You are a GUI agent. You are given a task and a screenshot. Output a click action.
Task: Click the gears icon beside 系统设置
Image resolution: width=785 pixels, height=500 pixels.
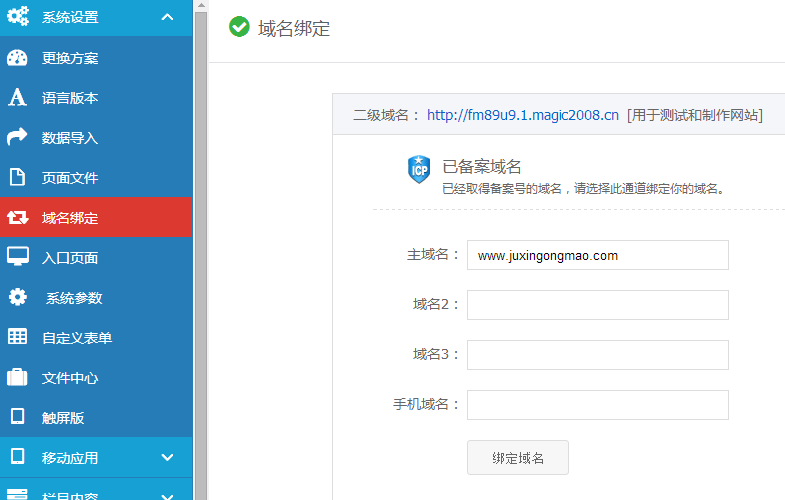pyautogui.click(x=17, y=17)
